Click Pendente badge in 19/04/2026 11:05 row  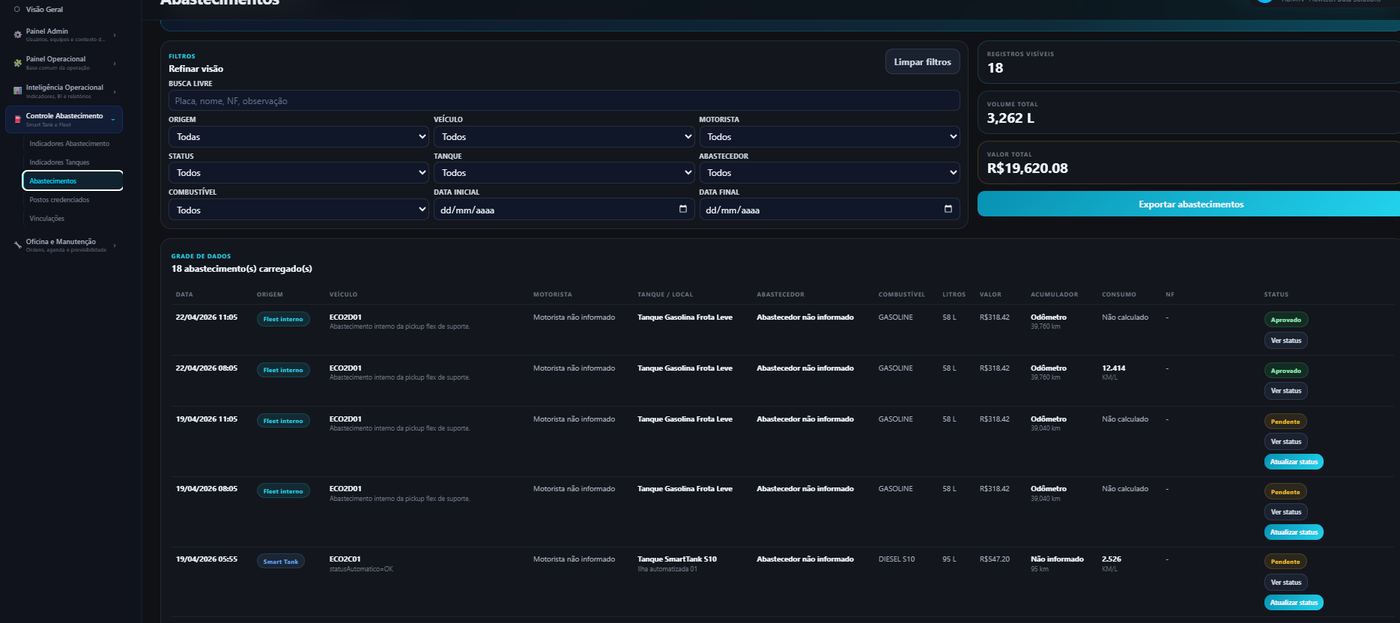[x=1285, y=421]
